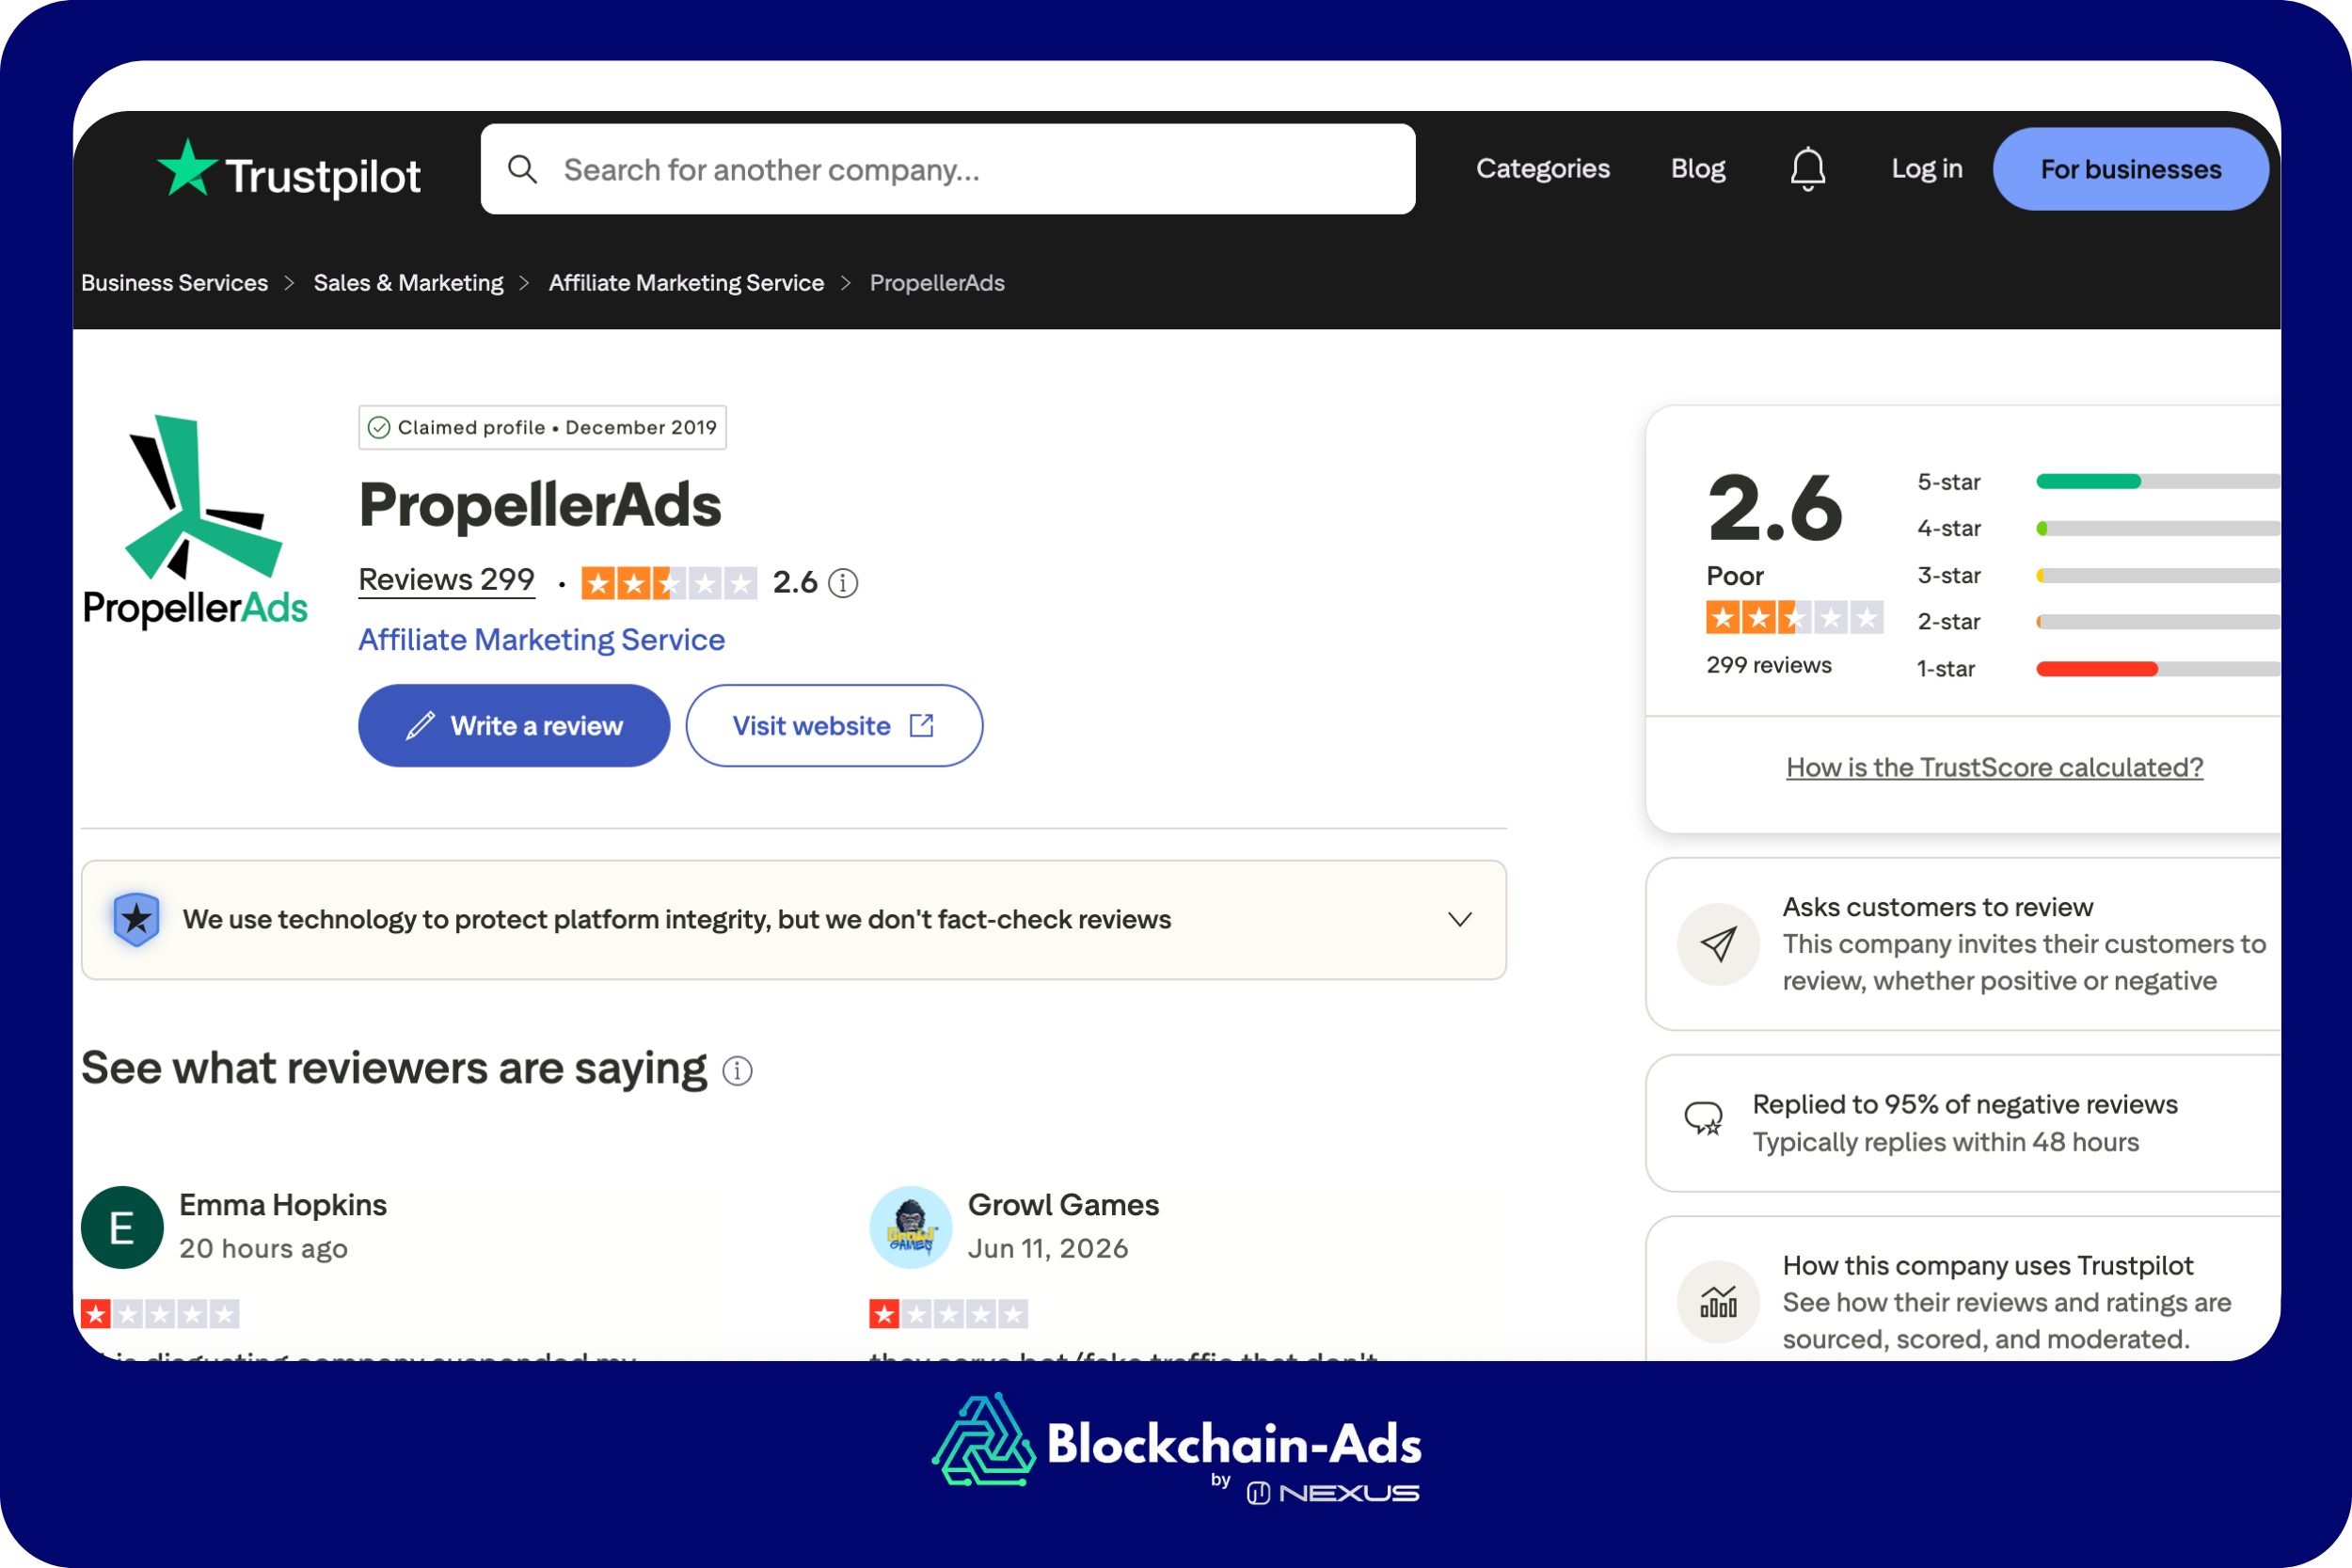
Task: Expand the platform integrity notice chevron
Action: 1460,919
